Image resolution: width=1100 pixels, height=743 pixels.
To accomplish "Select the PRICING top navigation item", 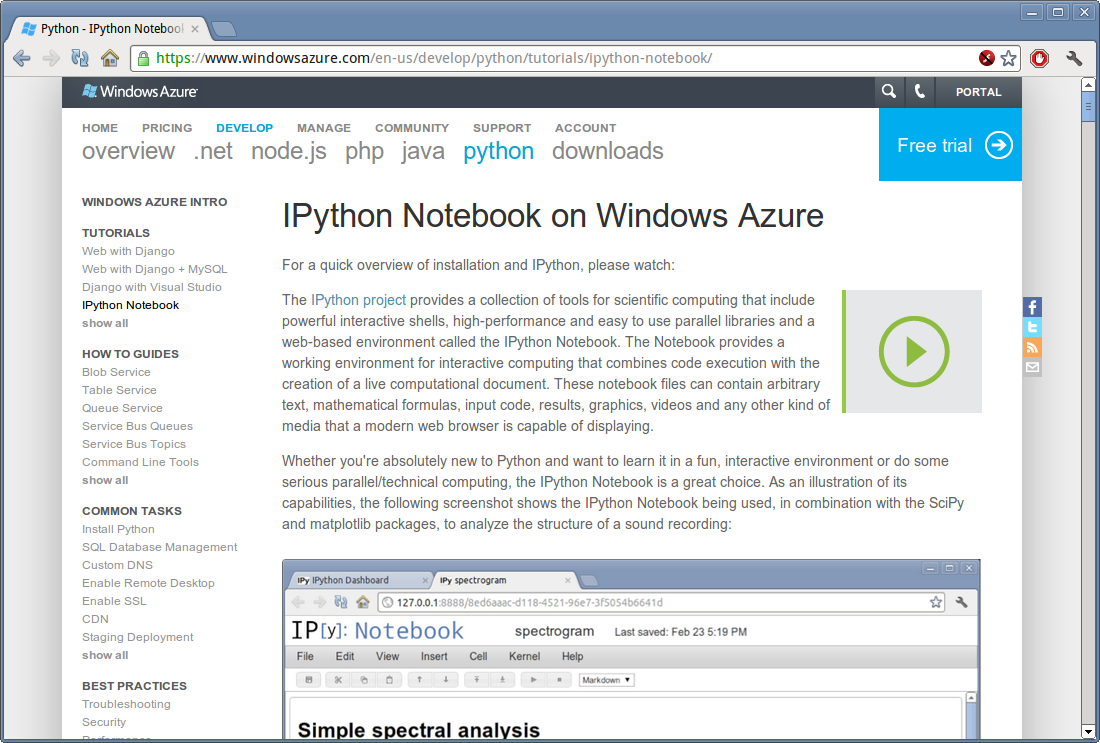I will click(x=167, y=128).
